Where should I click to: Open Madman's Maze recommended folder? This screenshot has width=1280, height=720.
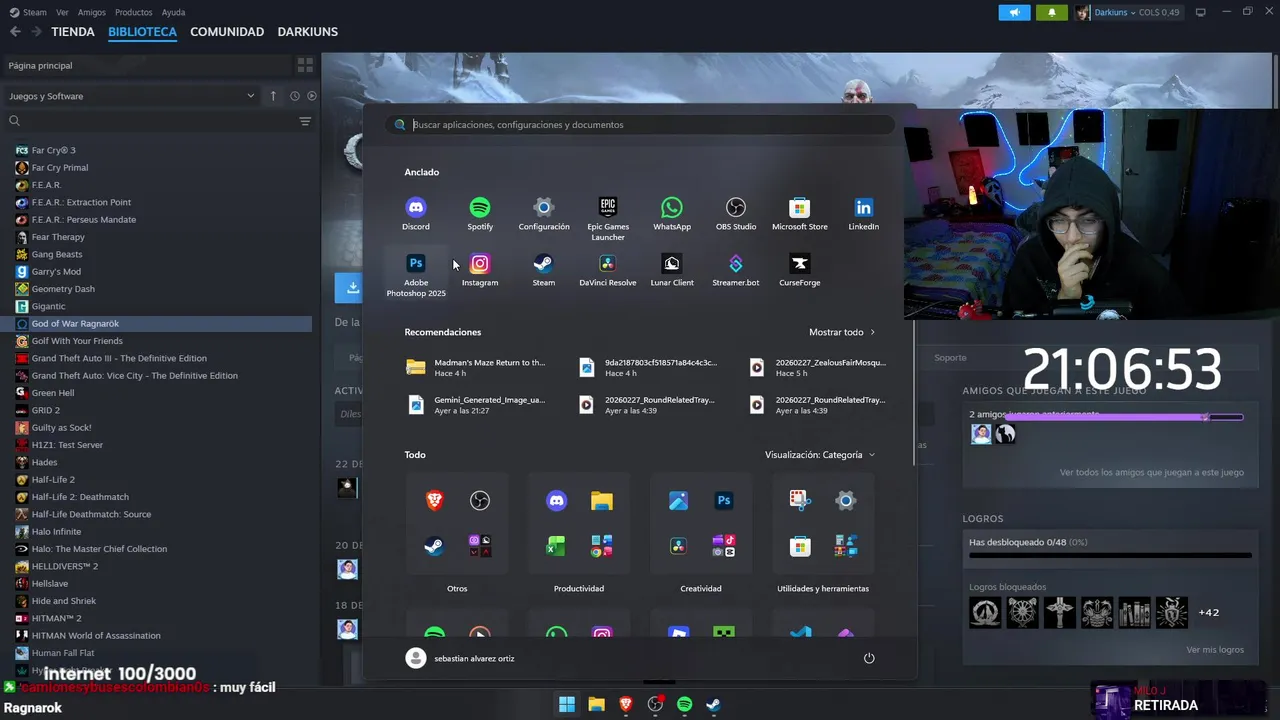point(477,367)
